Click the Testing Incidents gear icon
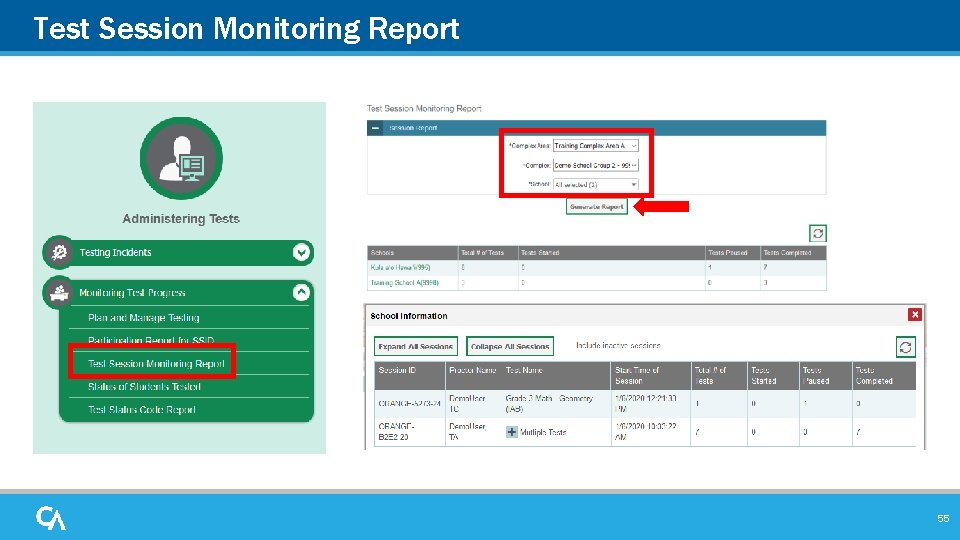The height and width of the screenshot is (540, 960). pyautogui.click(x=59, y=252)
